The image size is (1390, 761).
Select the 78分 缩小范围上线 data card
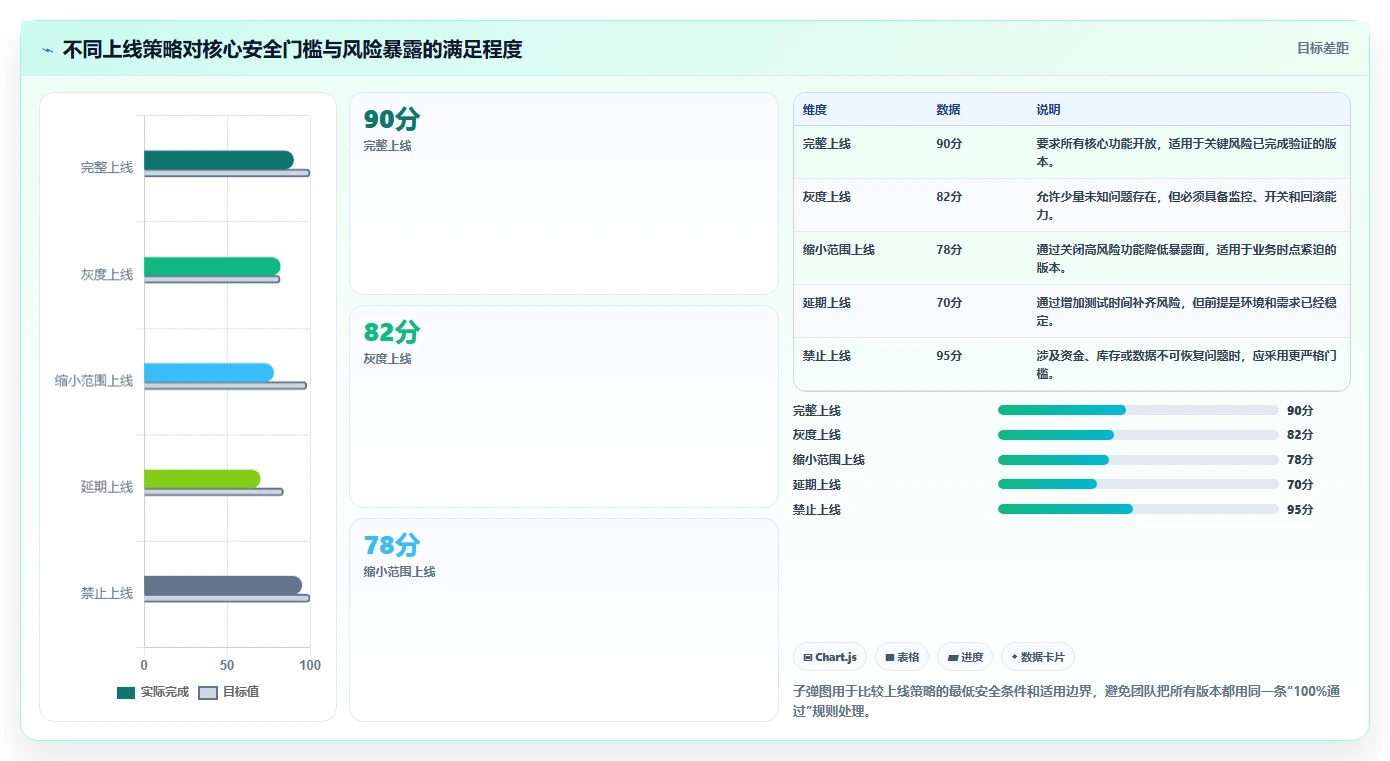[x=564, y=620]
